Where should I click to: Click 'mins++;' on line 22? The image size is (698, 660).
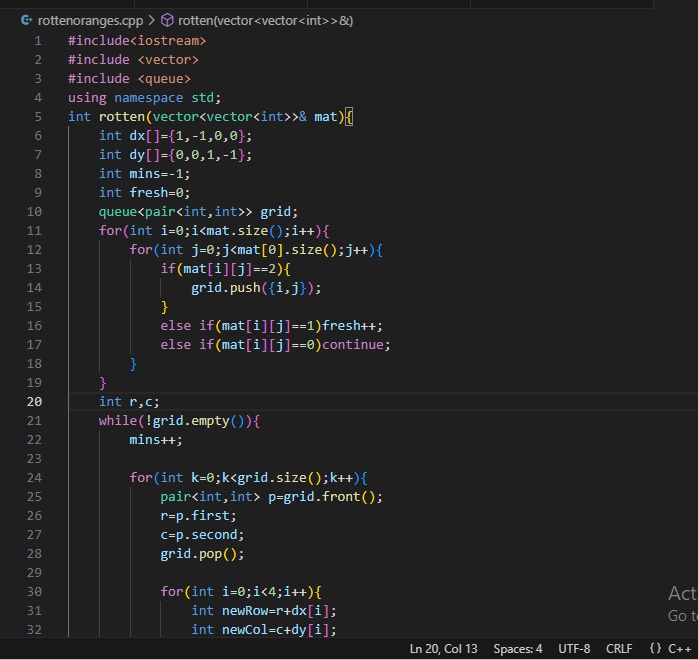pos(156,440)
